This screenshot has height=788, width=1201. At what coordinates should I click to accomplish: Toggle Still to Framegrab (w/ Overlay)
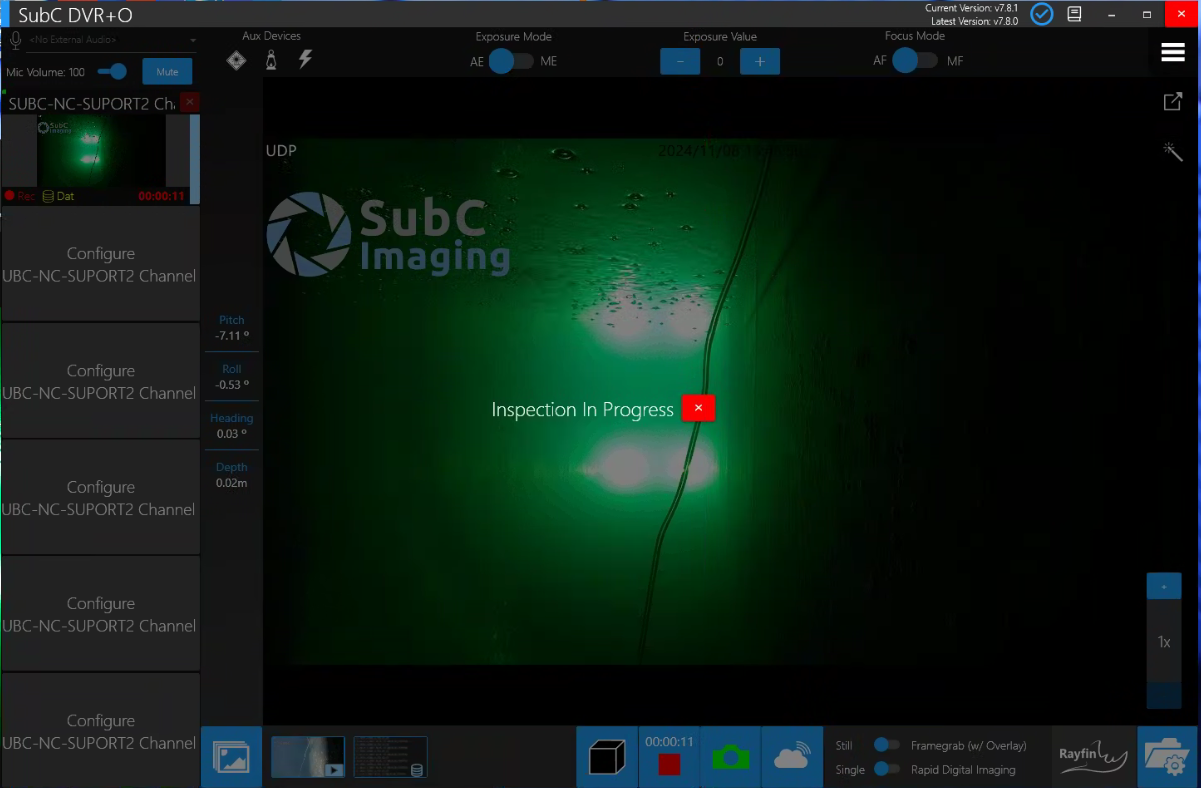pos(886,745)
